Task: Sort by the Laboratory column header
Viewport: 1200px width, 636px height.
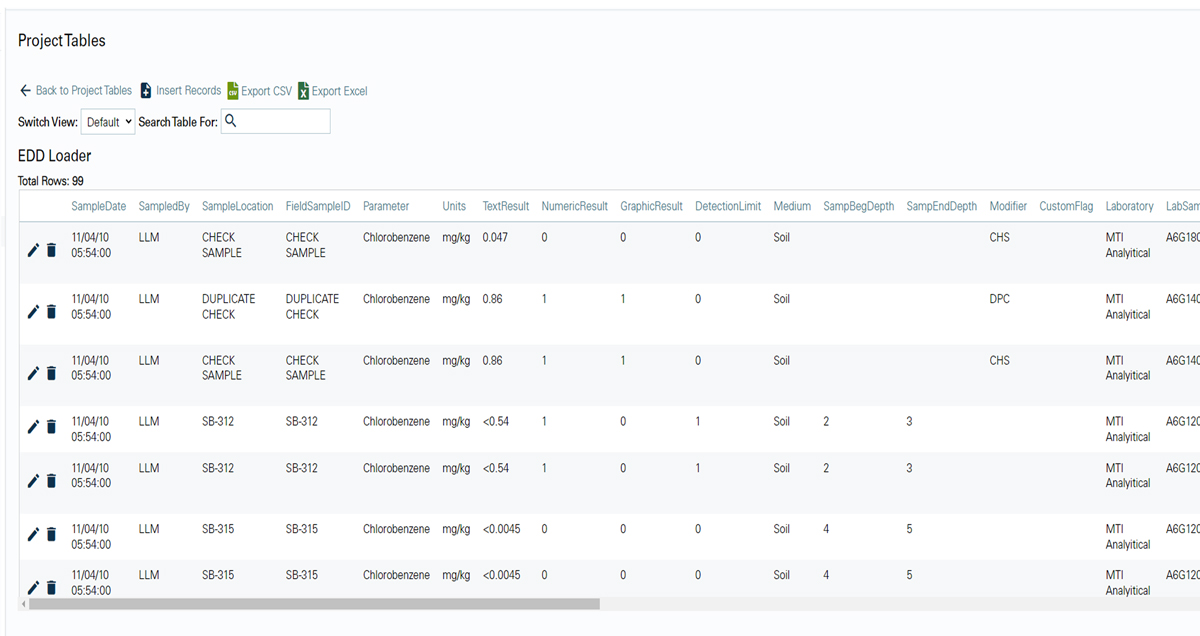Action: 1129,206
